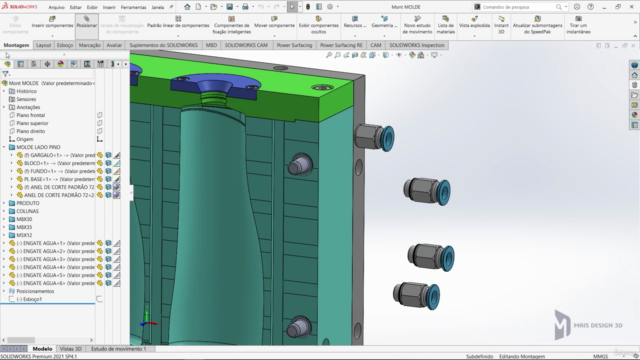Image resolution: width=640 pixels, height=360 pixels.
Task: Expand the Histórico item
Action: [4, 91]
